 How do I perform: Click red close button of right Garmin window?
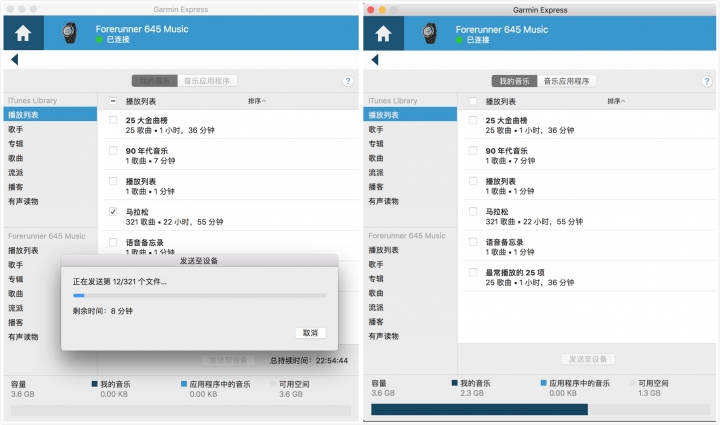371,10
